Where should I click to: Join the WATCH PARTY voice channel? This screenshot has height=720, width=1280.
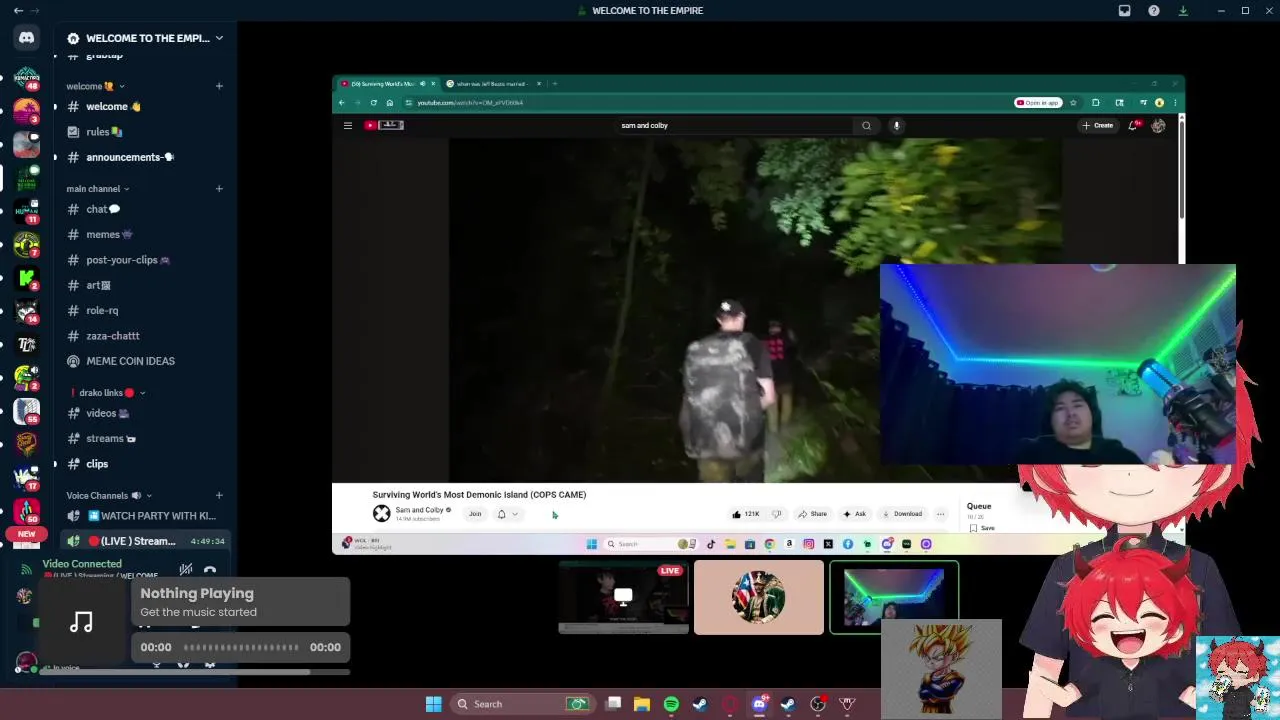tap(145, 516)
